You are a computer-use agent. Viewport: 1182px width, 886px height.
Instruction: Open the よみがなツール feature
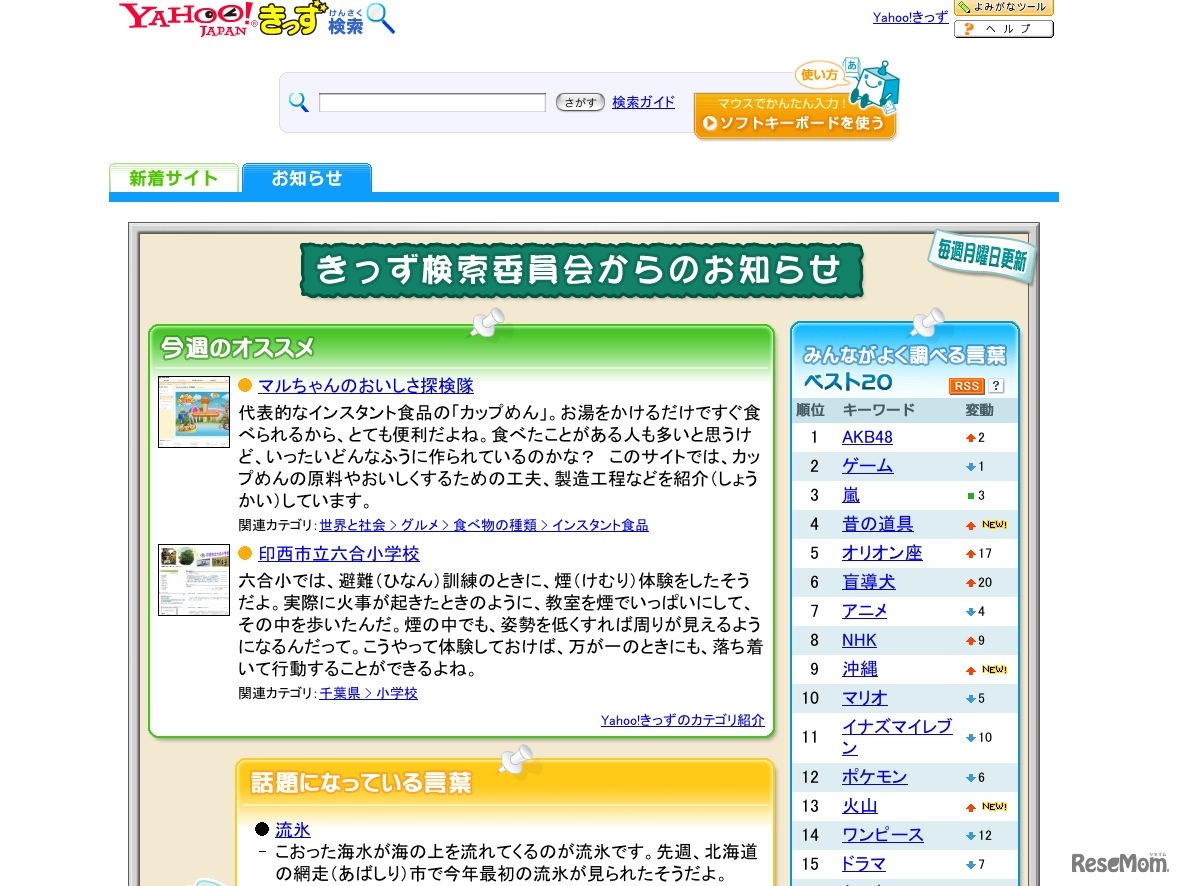pyautogui.click(x=1001, y=8)
